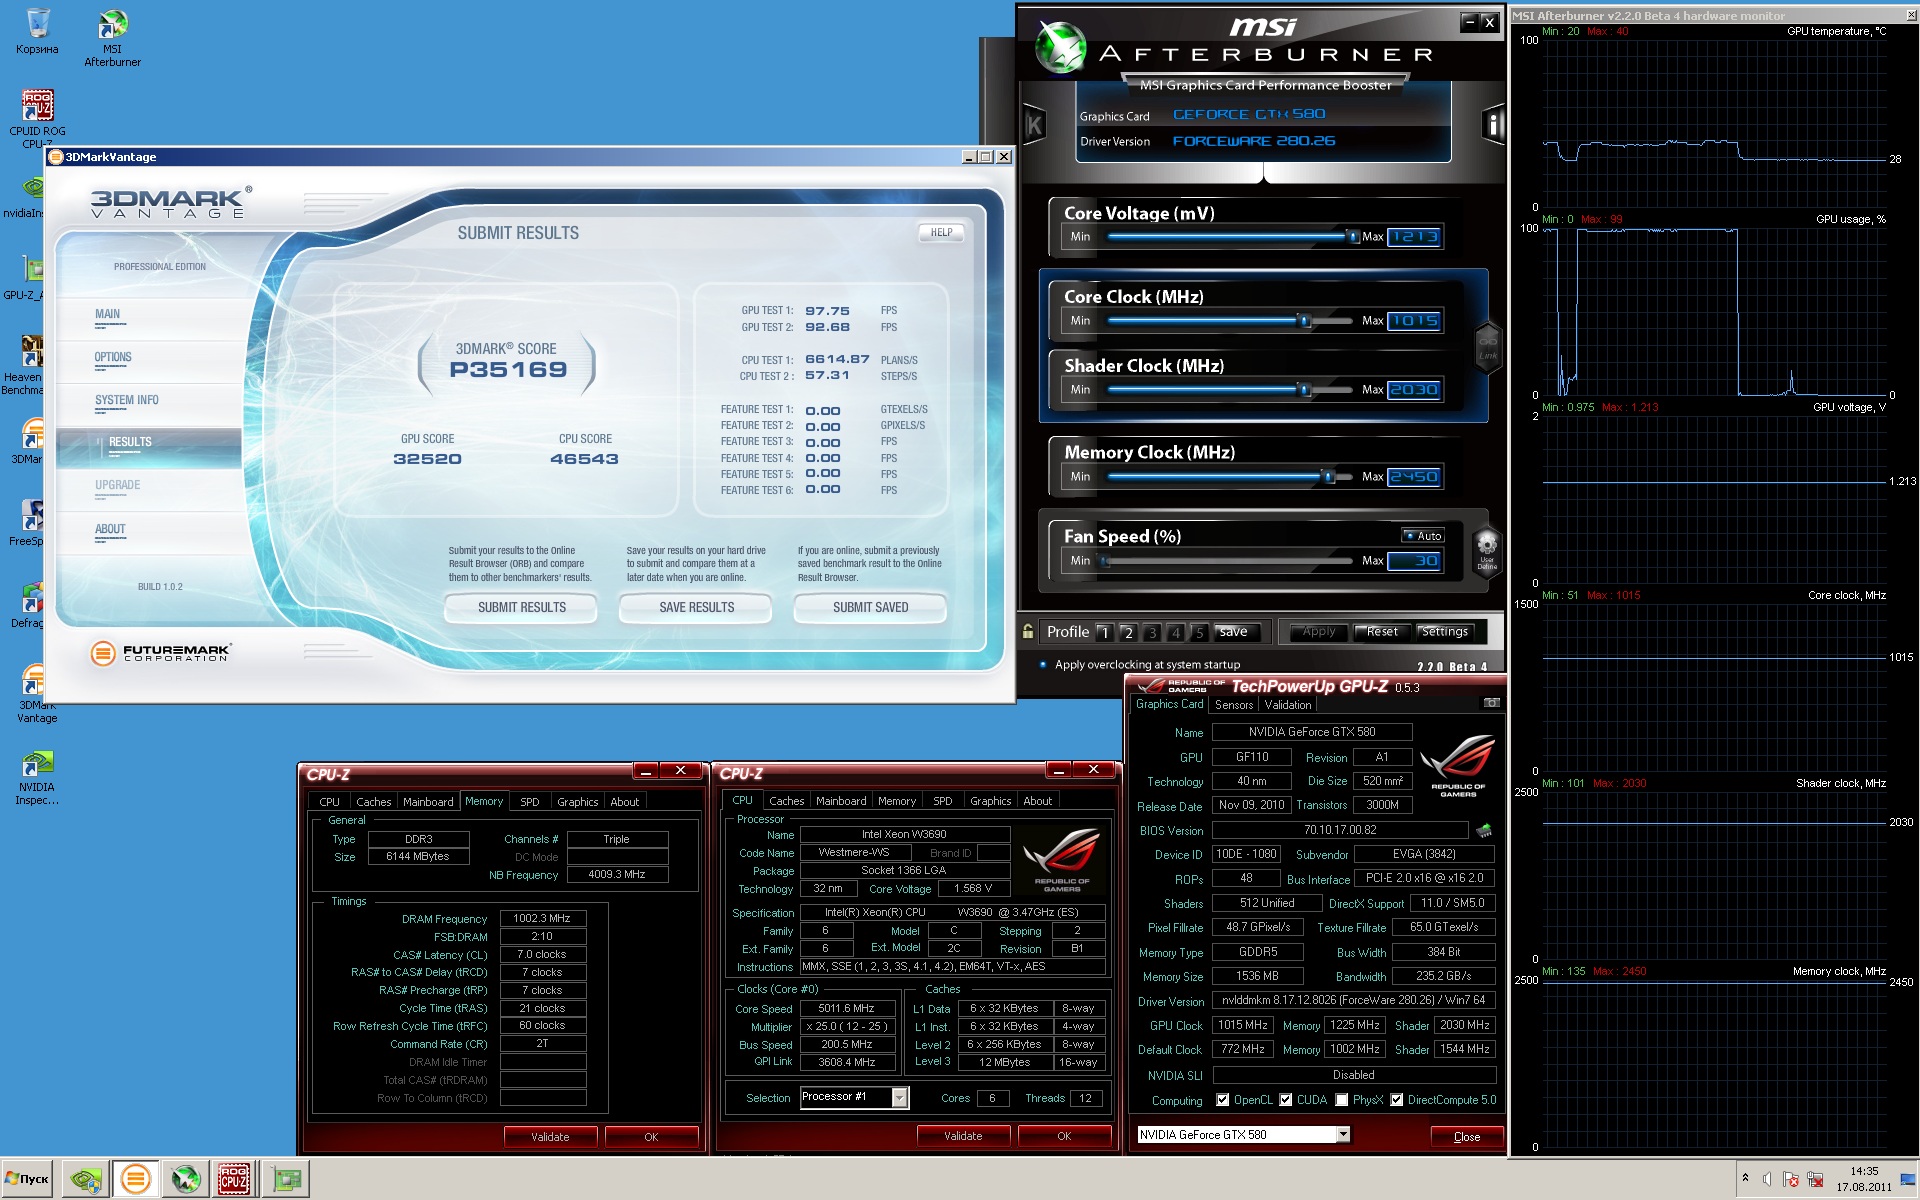Screen dimensions: 1920x1200
Task: Click the GPU-Z Close button
Action: pos(1466,1137)
